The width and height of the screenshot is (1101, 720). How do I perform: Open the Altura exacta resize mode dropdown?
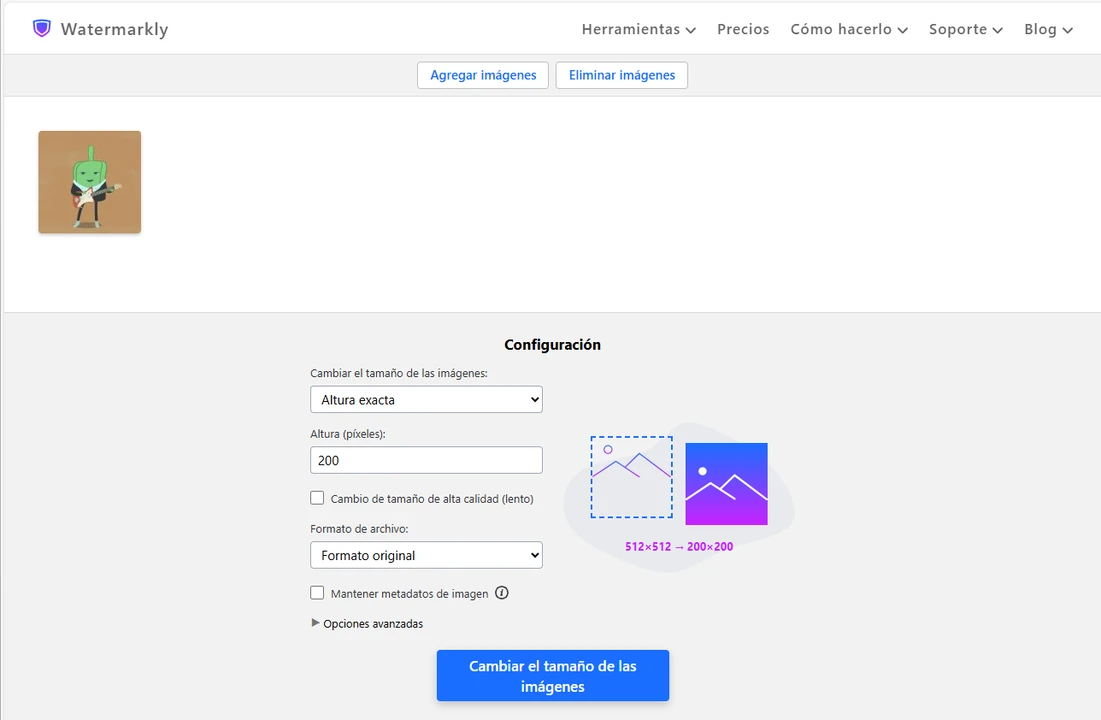[426, 400]
